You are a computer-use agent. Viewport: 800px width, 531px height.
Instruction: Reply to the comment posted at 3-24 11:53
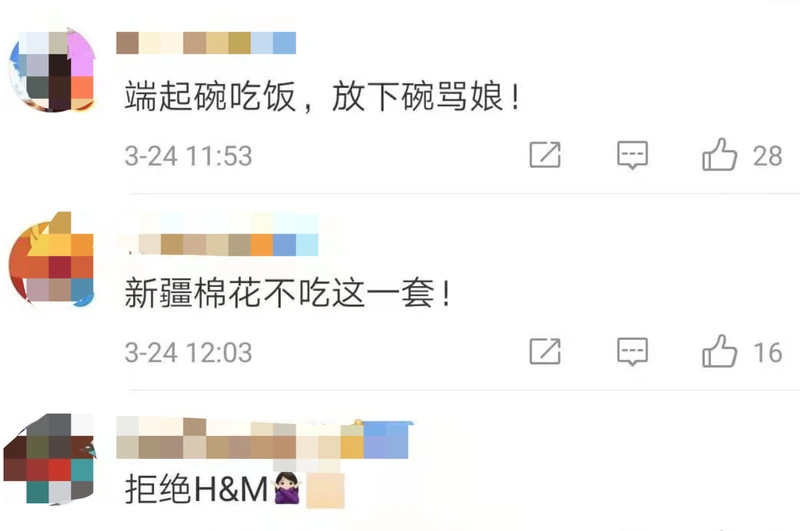633,155
